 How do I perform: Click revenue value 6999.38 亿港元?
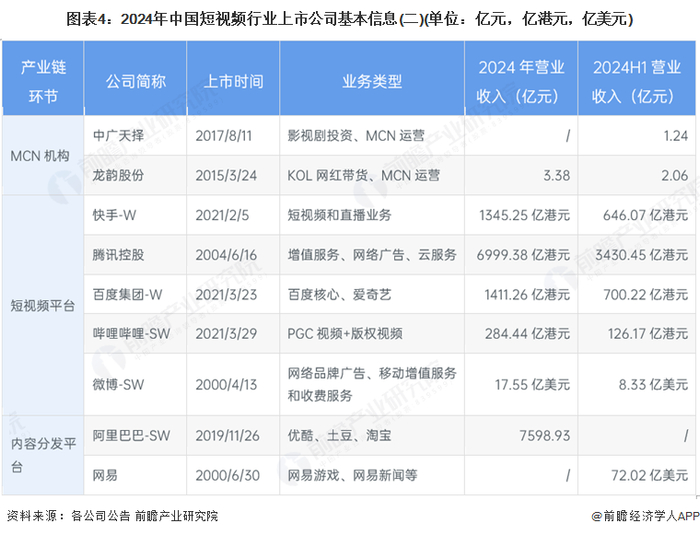523,255
